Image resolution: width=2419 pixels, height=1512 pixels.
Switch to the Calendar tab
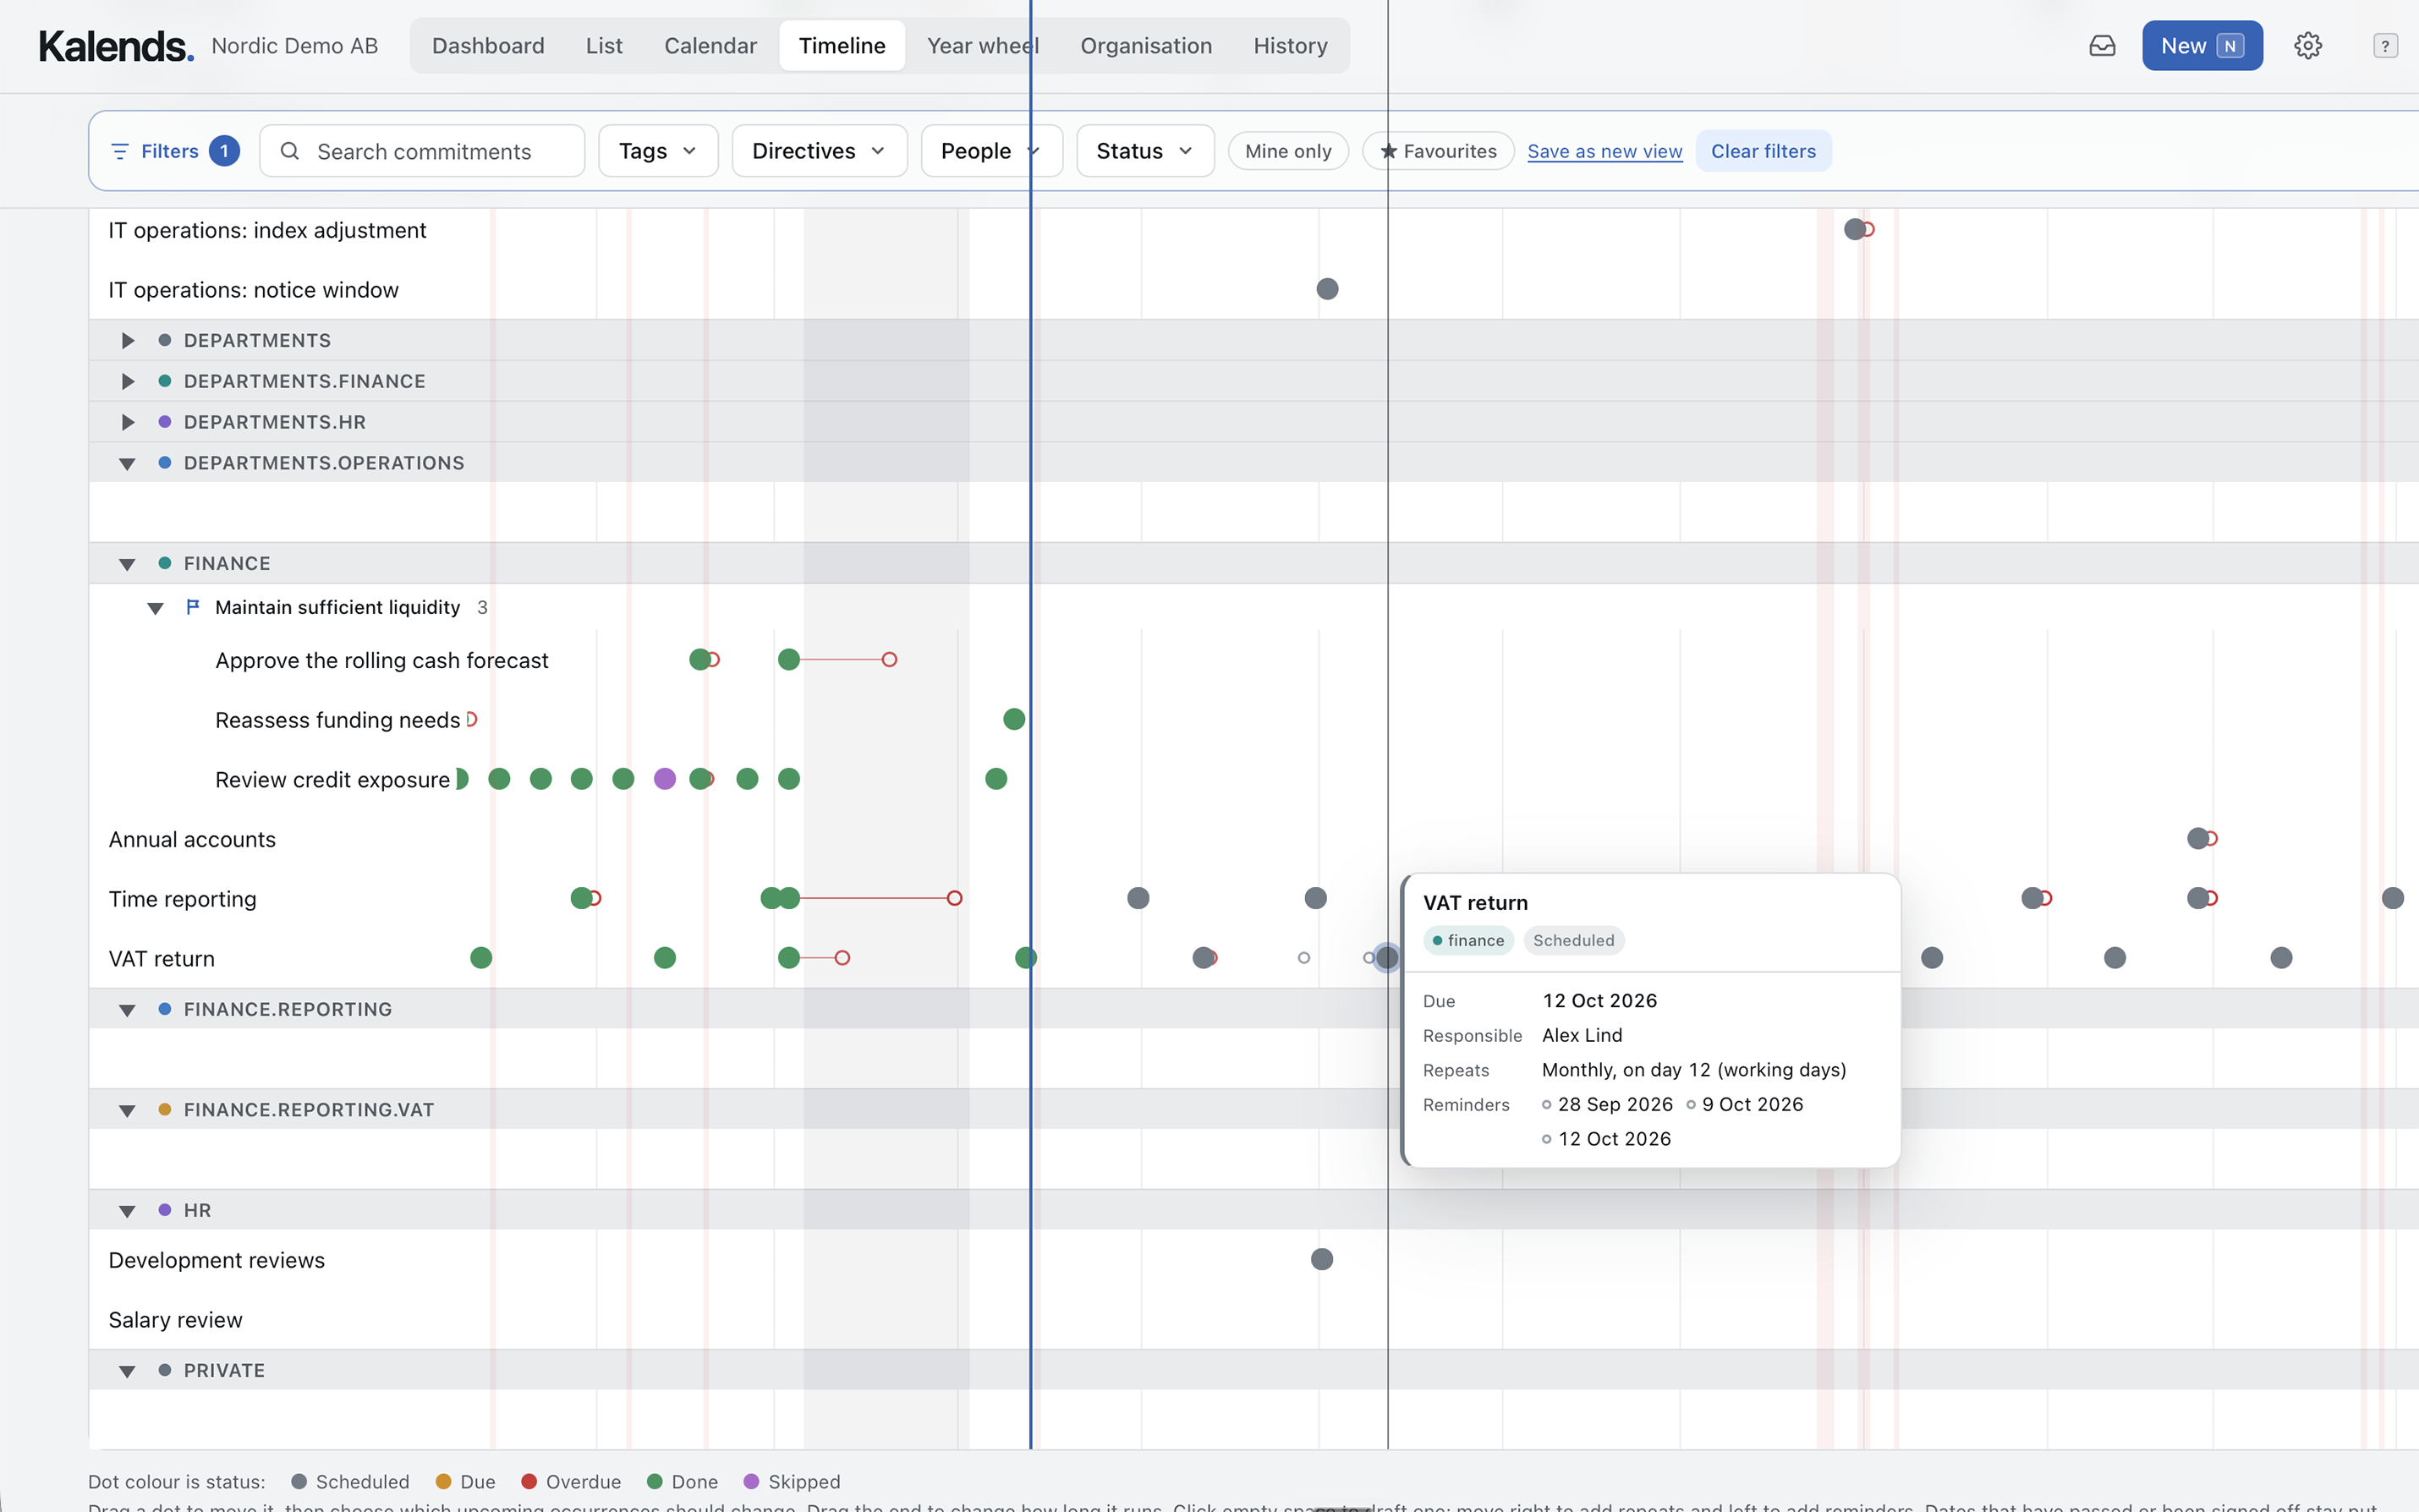pyautogui.click(x=710, y=46)
